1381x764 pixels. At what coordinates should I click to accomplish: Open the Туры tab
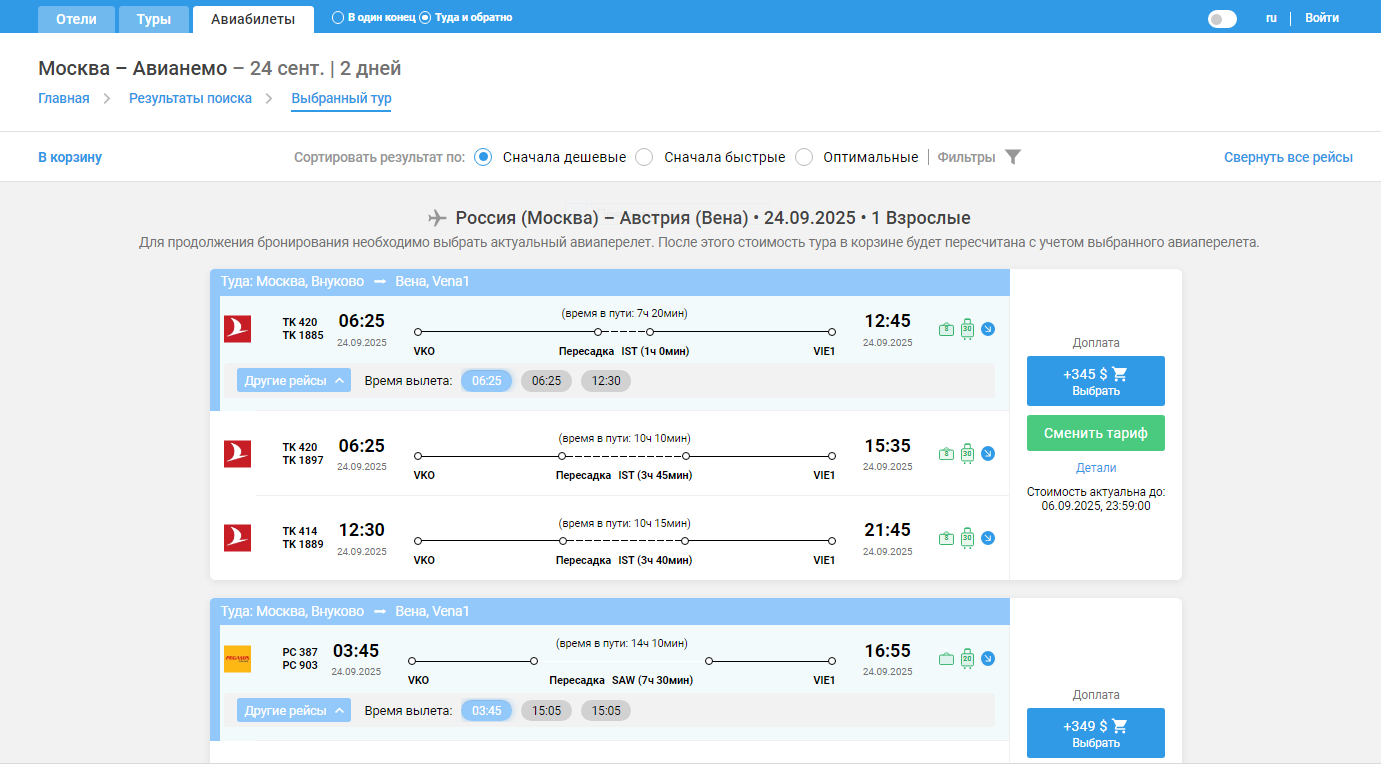click(153, 19)
